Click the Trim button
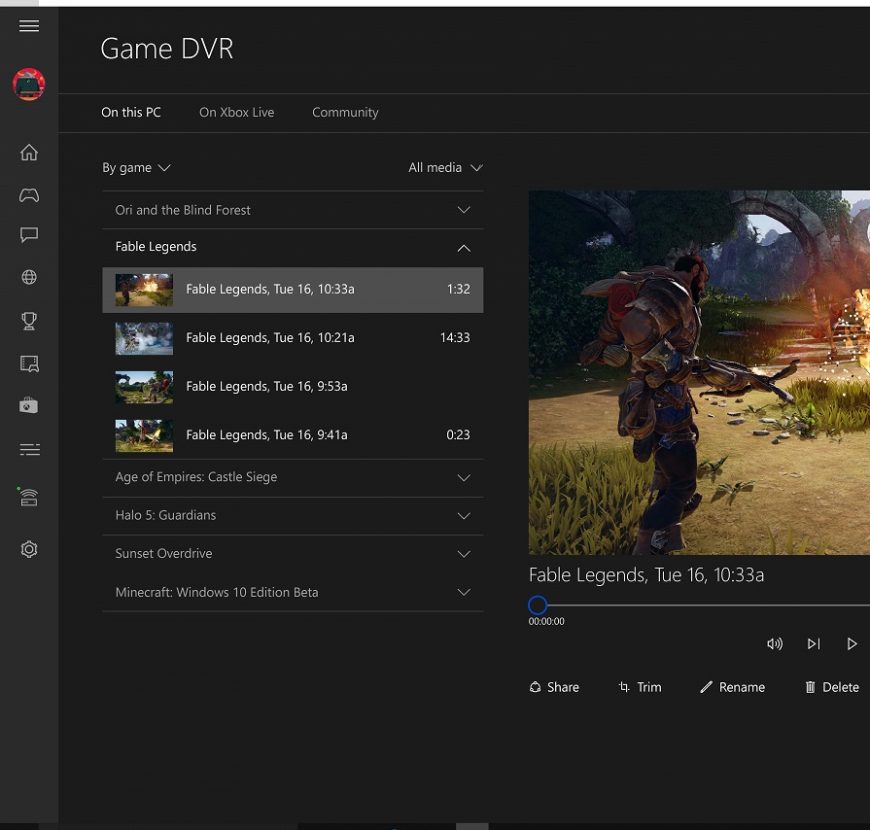 pos(640,687)
